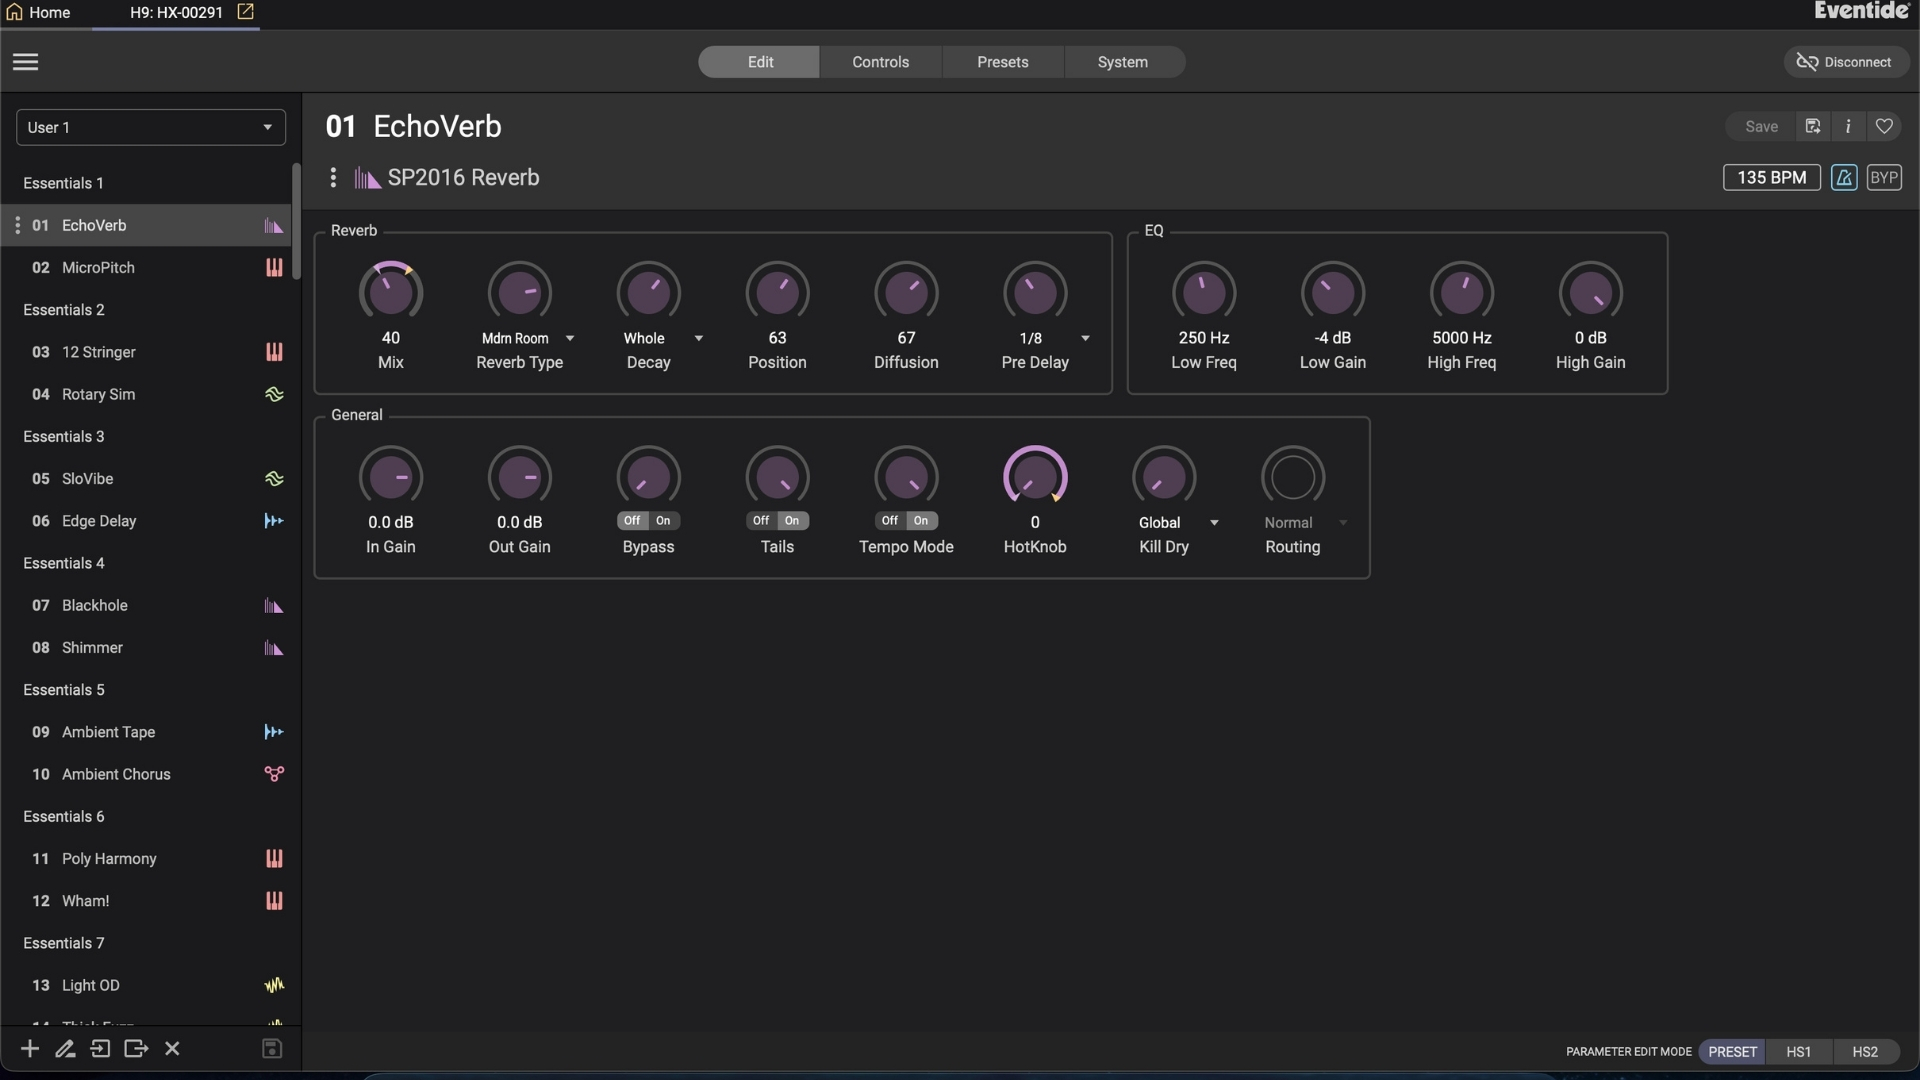
Task: Switch to the Controls tab
Action: (880, 62)
